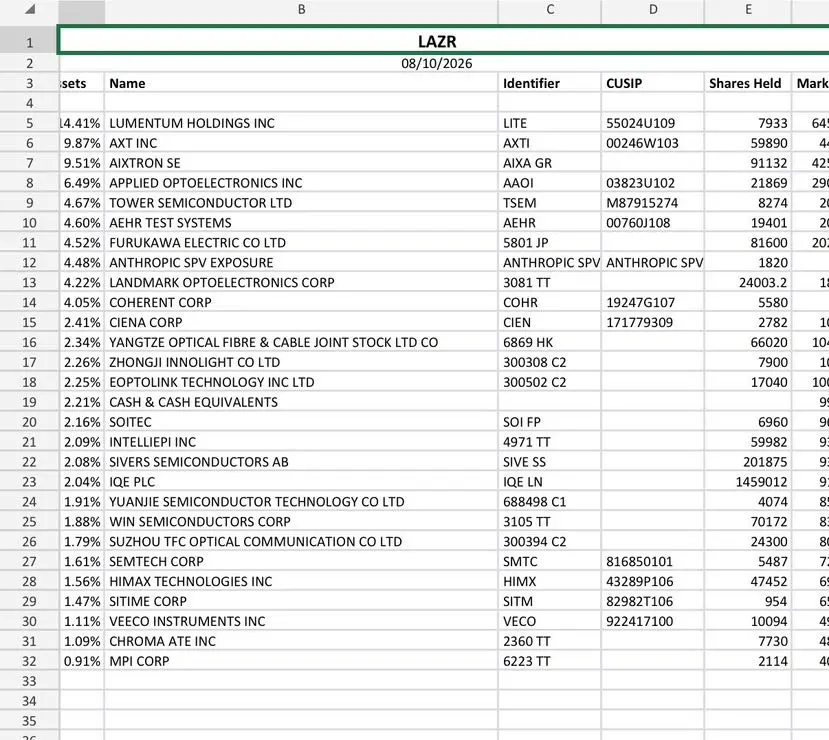Click CUSIP value 816850101
This screenshot has width=829, height=740.
pyautogui.click(x=652, y=561)
